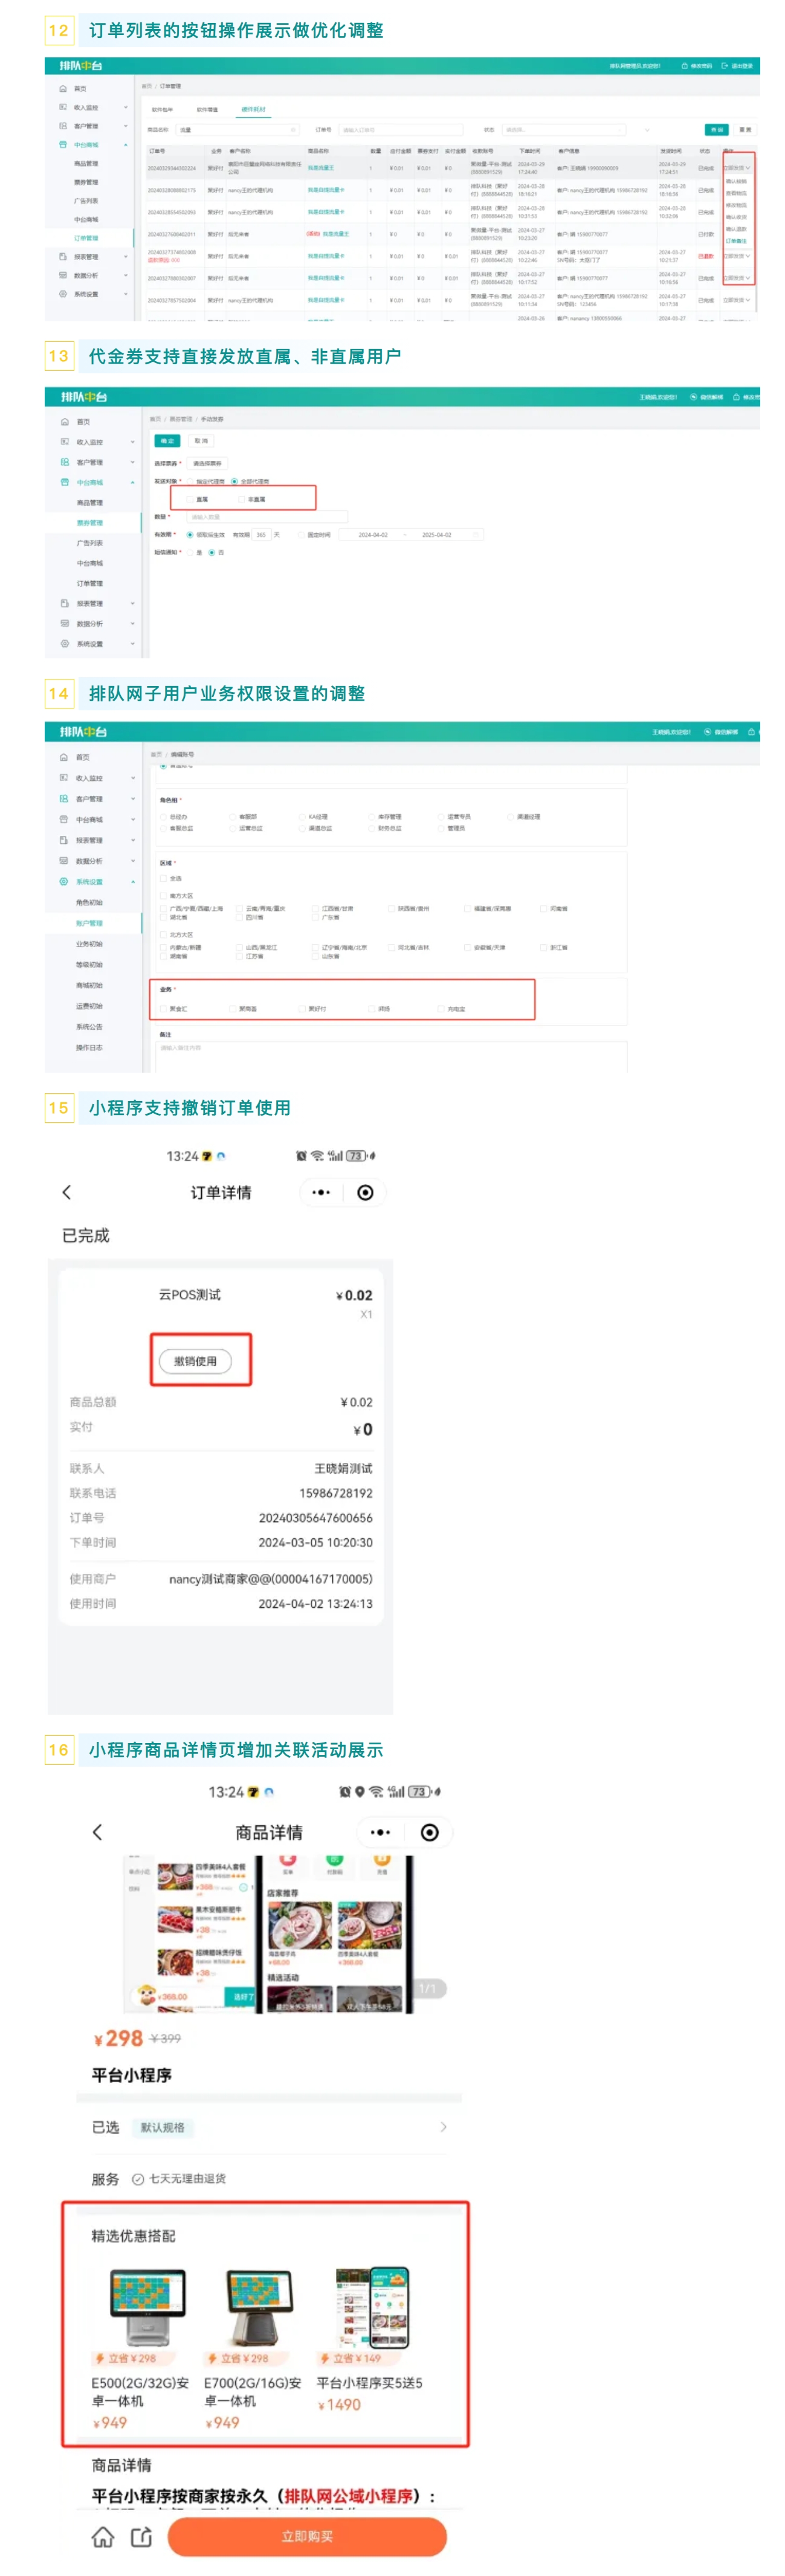The height and width of the screenshot is (2576, 785).
Task: Click 客户管理 icon in voucher issuing screen sidebar
Action: 65,462
